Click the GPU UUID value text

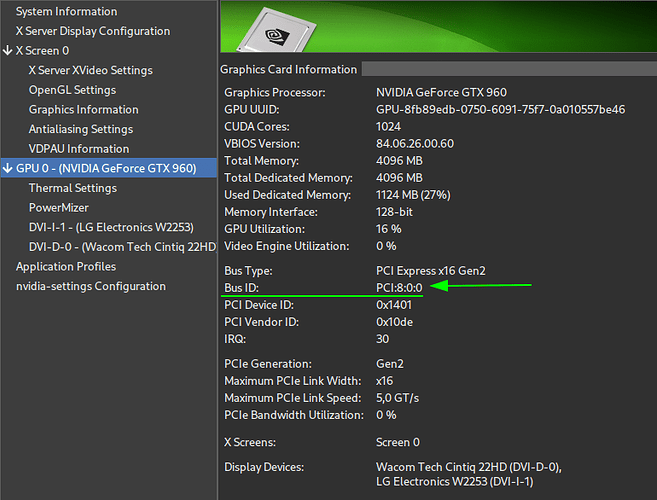(500, 110)
